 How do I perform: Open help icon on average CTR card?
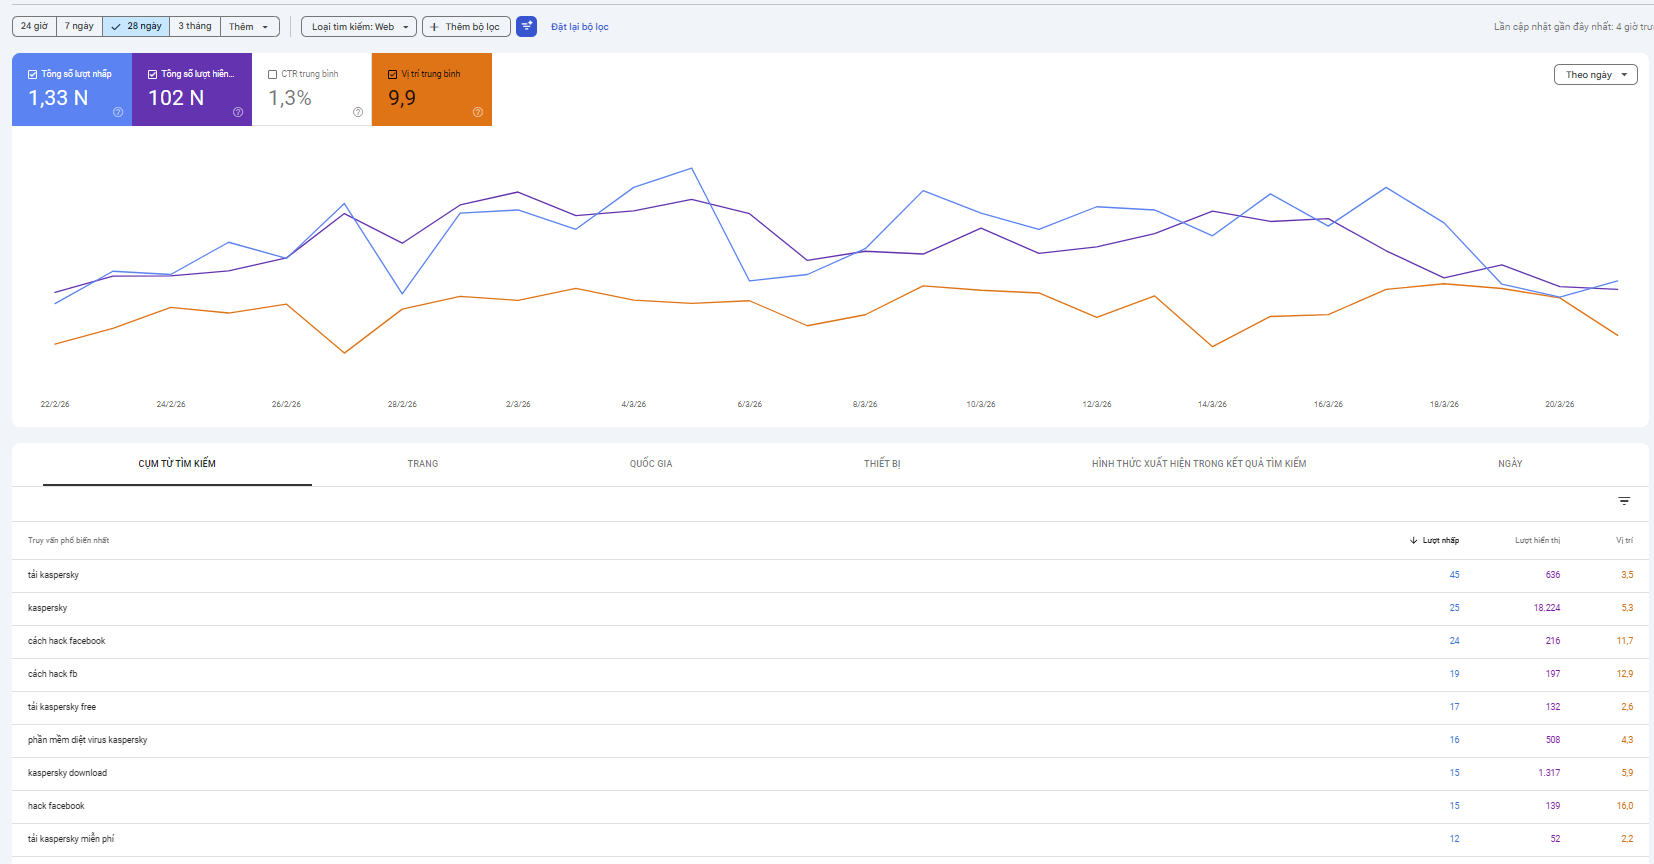click(x=358, y=112)
